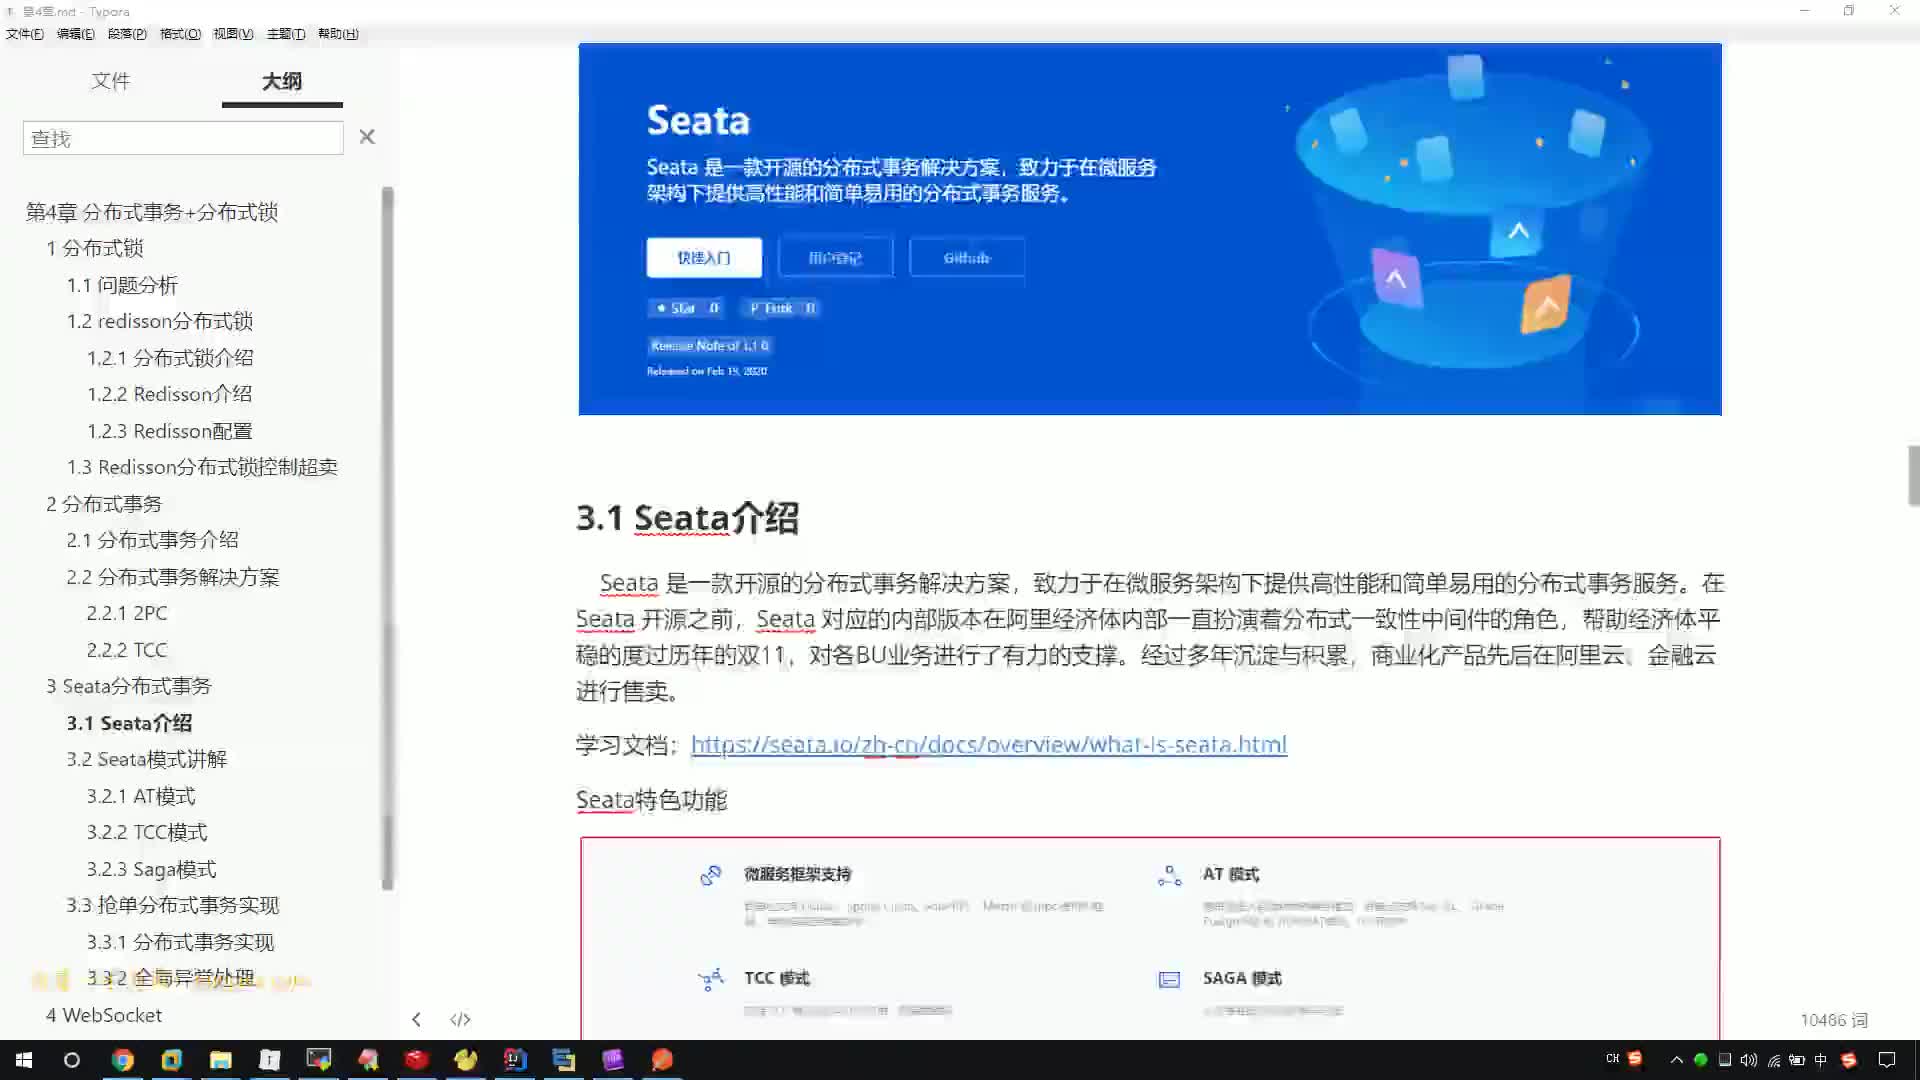Open Wi-Fi network settings in tray
The image size is (1920, 1080).
[x=1774, y=1060]
